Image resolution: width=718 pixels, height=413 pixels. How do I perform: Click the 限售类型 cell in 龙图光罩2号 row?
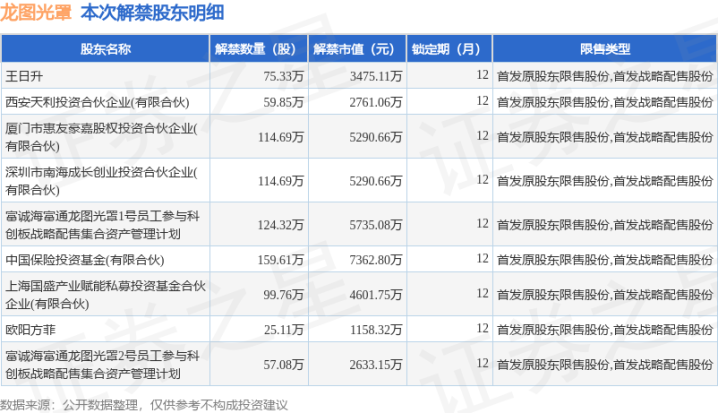[x=605, y=364]
